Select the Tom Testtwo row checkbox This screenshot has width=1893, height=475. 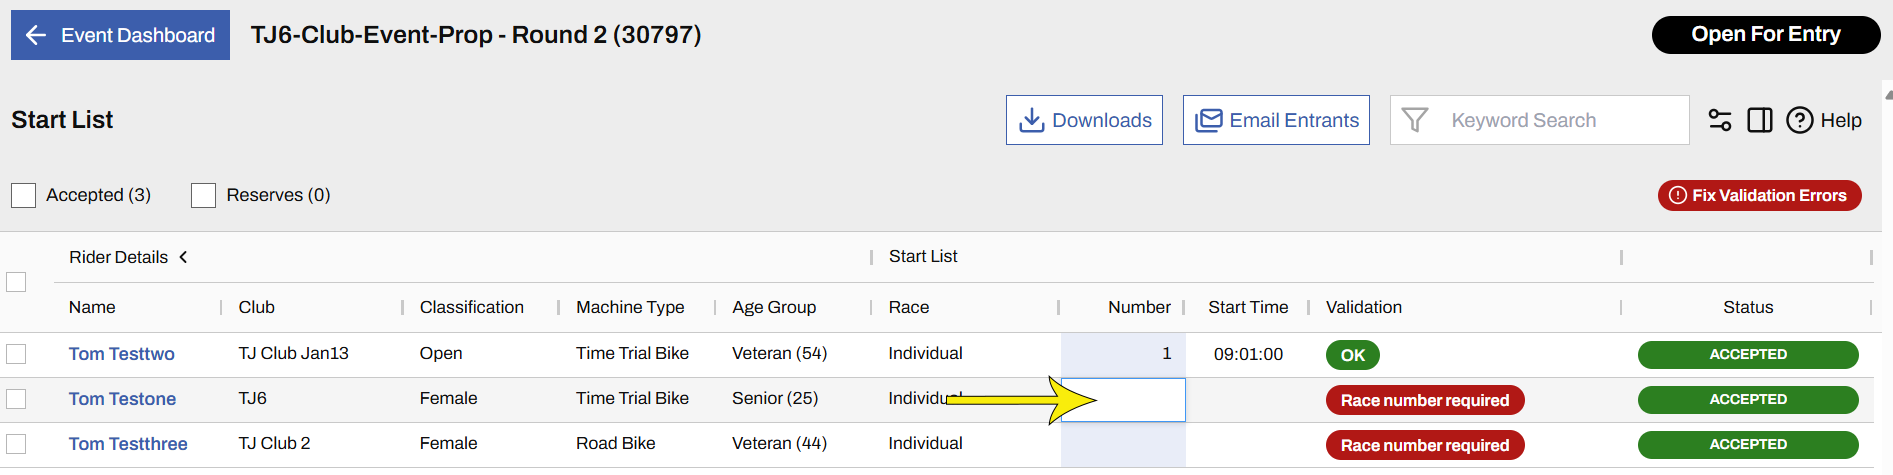pos(16,354)
